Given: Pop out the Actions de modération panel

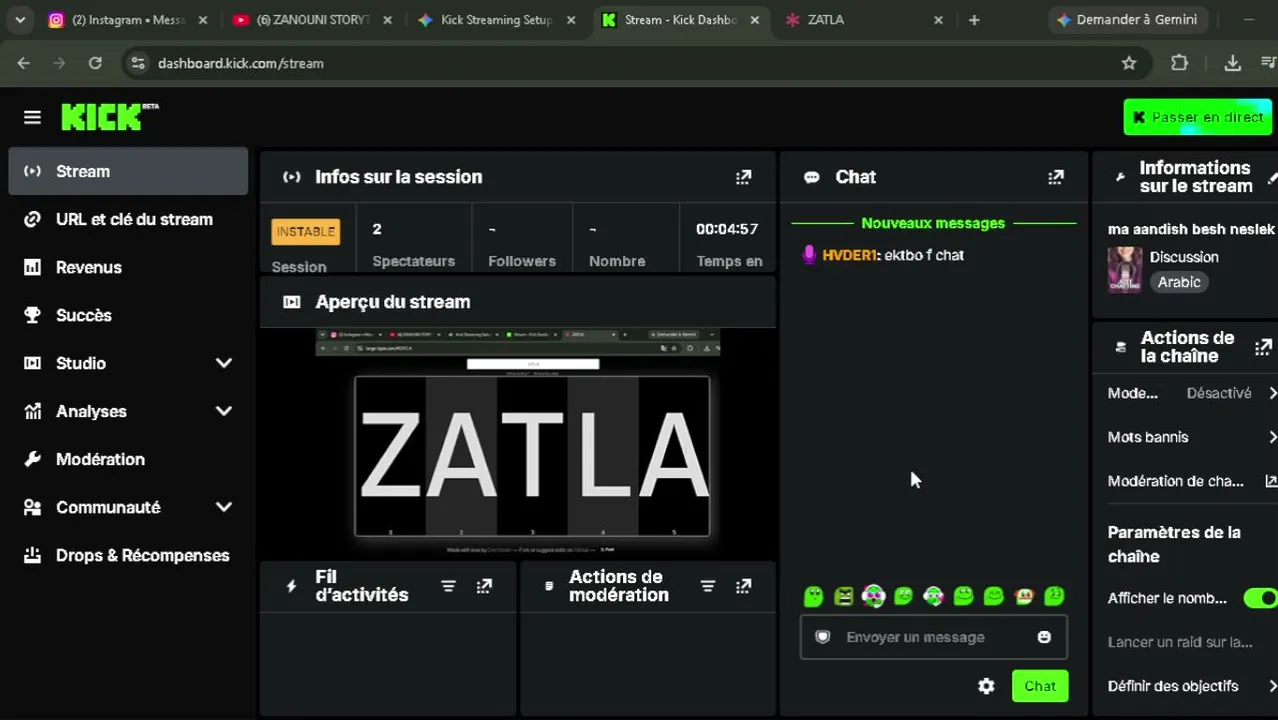Looking at the screenshot, I should (x=743, y=586).
